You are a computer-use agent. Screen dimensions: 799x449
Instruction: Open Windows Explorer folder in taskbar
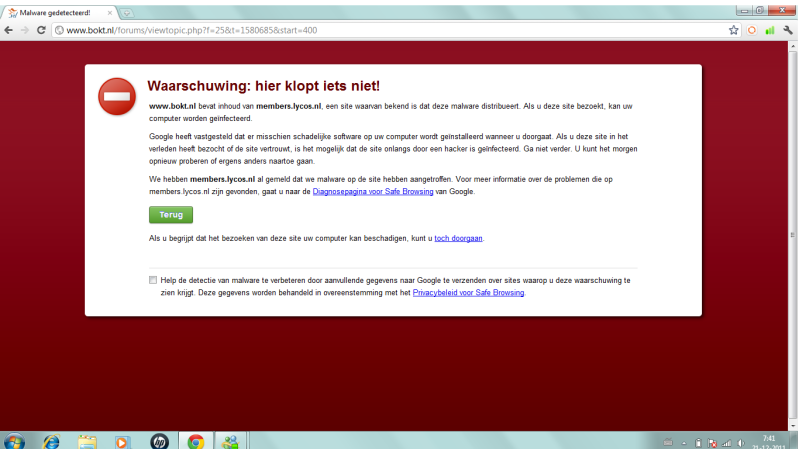tap(87, 441)
